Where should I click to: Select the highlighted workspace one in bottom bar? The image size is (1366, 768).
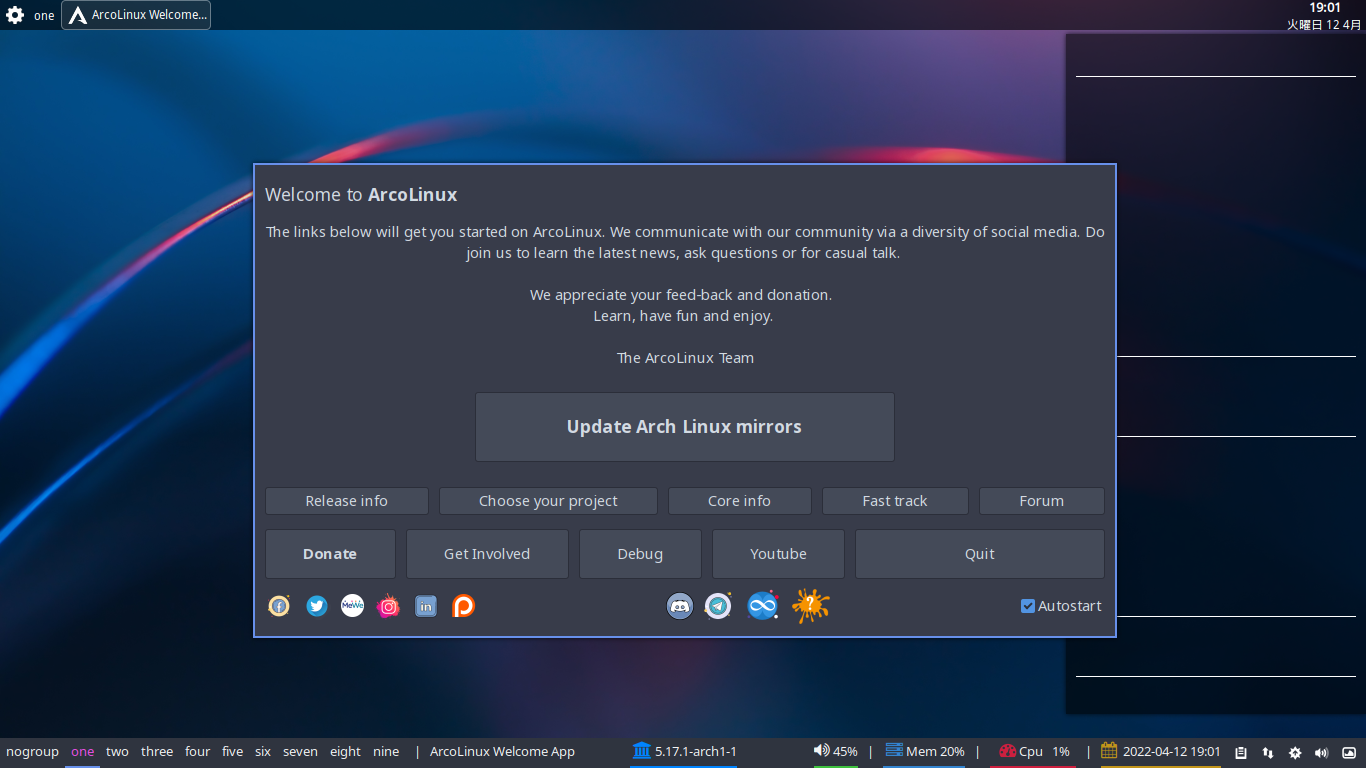(83, 752)
